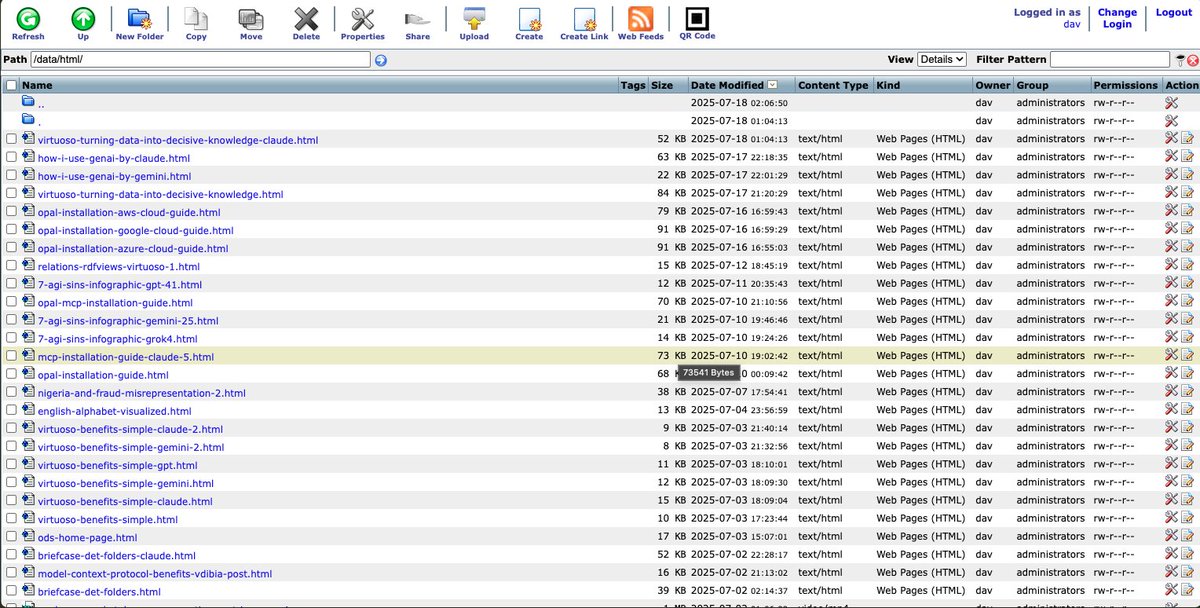Open 7-agi-sins-infographic-gemini-25.html link
This screenshot has height=608, width=1200.
pos(128,320)
